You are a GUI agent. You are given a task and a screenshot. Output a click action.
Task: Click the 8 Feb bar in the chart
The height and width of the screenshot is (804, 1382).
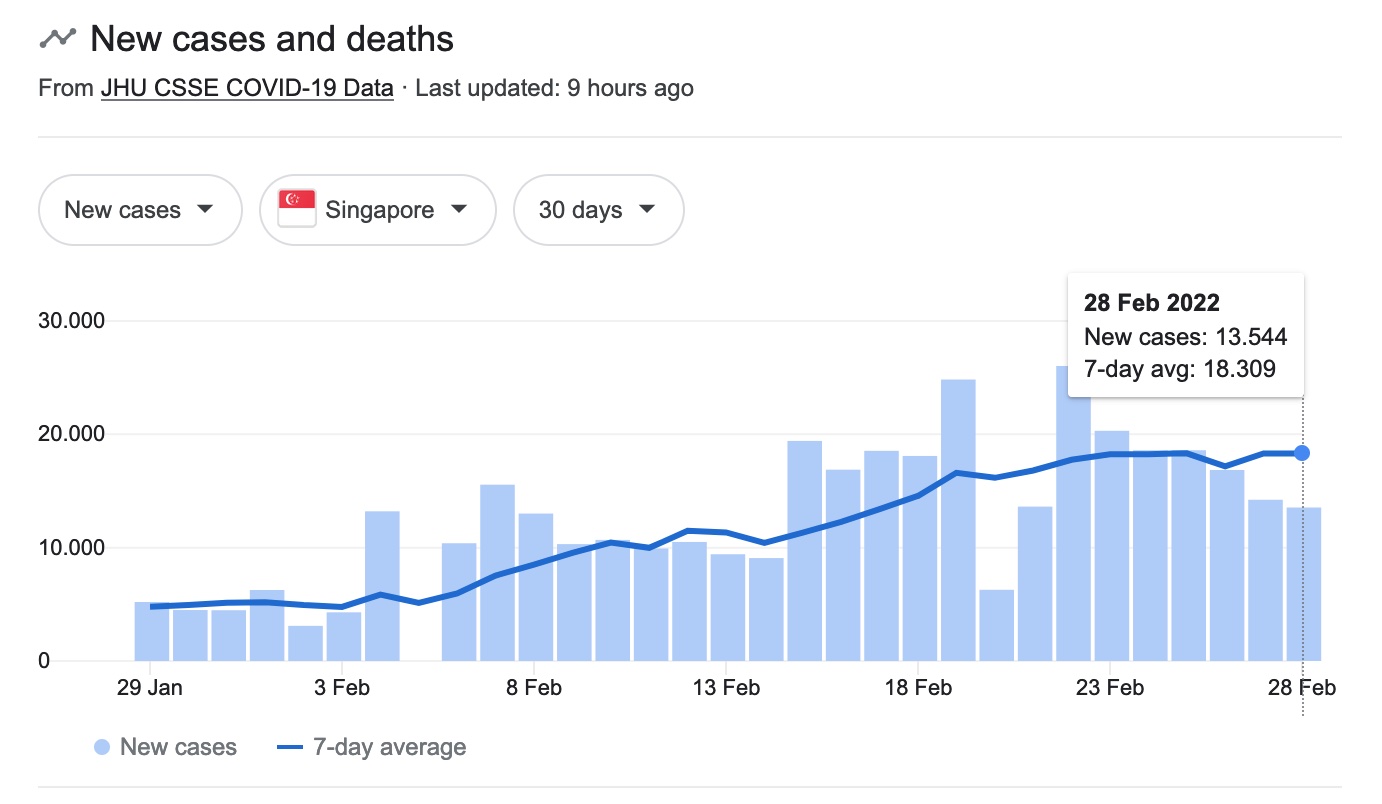click(535, 587)
